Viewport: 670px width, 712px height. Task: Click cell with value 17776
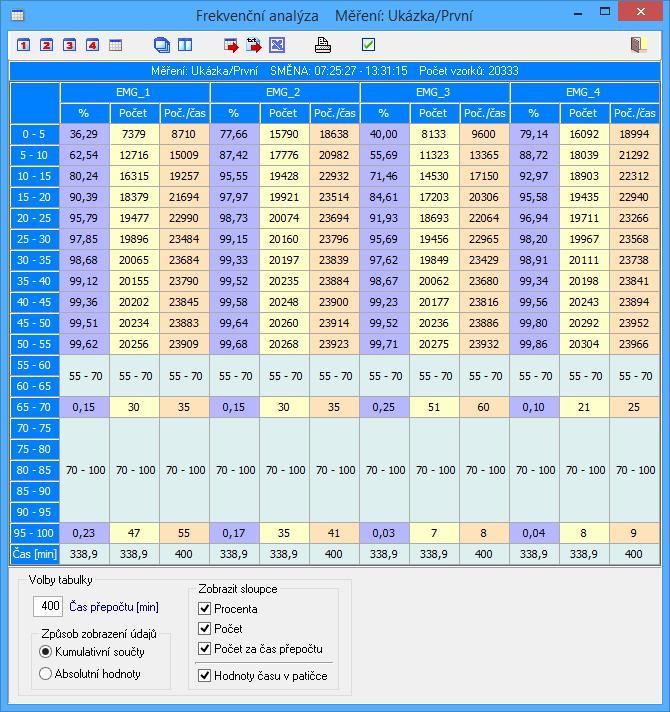point(285,155)
